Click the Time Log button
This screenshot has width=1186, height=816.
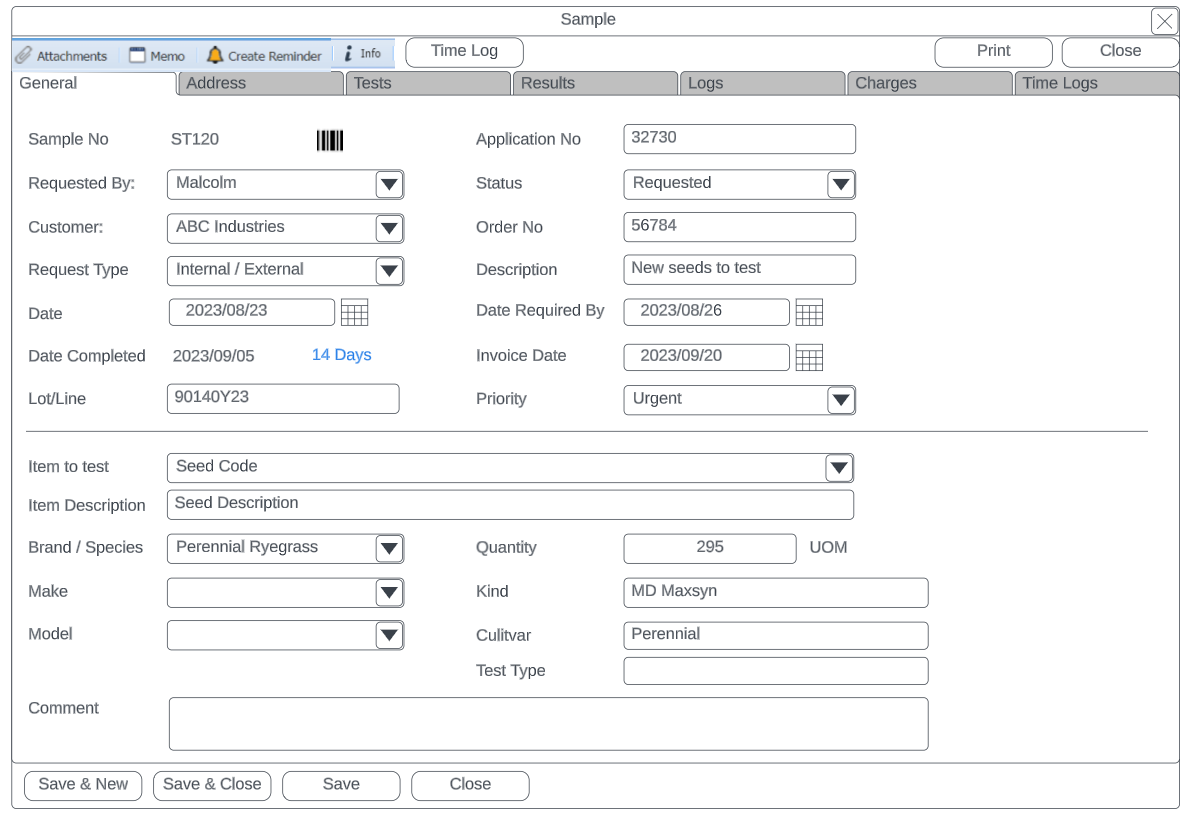pos(464,52)
